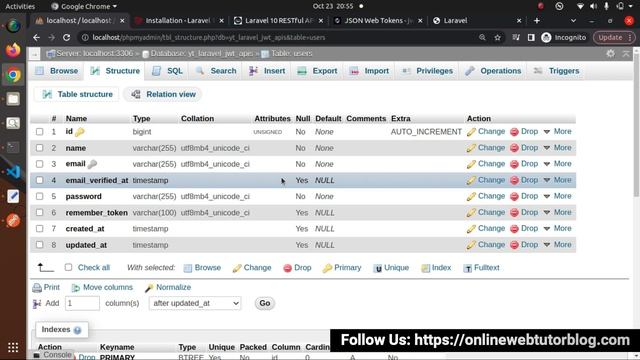Viewport: 640px width, 360px height.
Task: Click the Move columns icon
Action: click(76, 288)
